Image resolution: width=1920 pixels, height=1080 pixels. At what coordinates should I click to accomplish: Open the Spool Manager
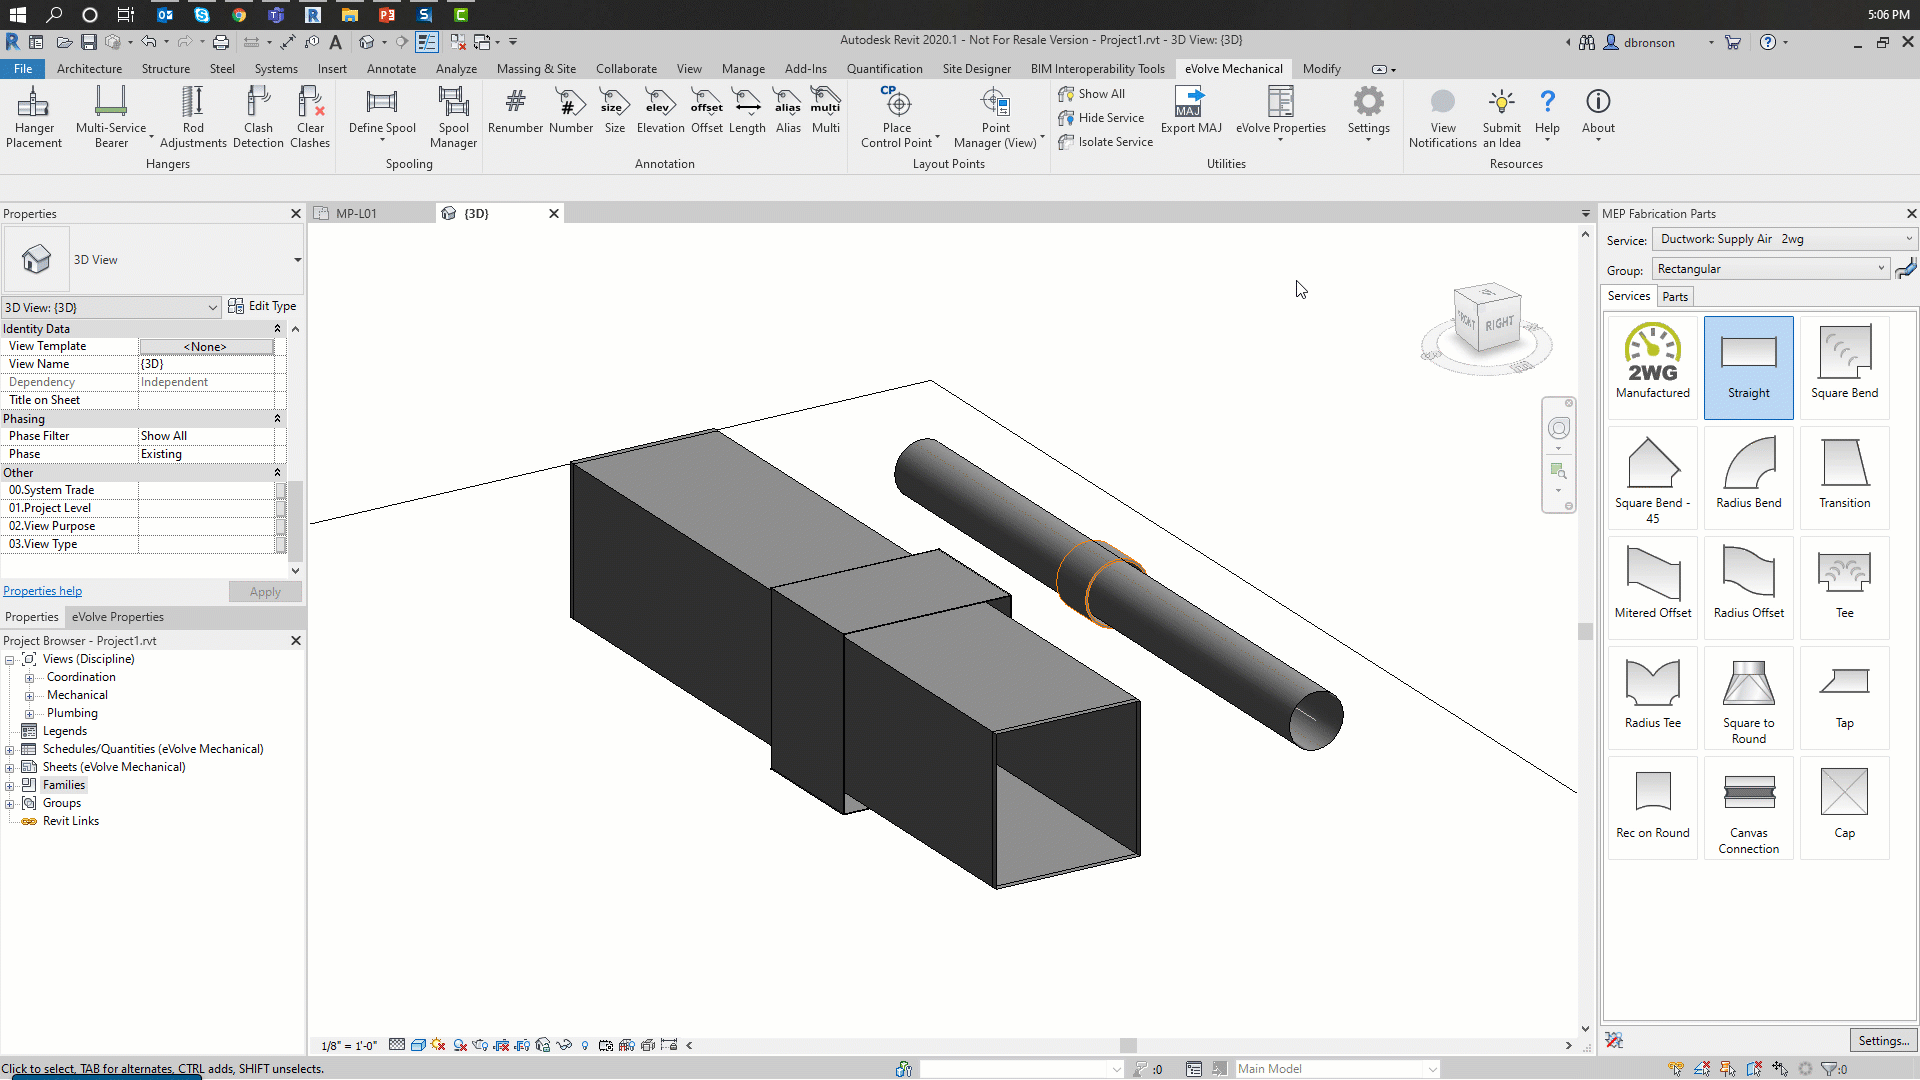(x=453, y=117)
